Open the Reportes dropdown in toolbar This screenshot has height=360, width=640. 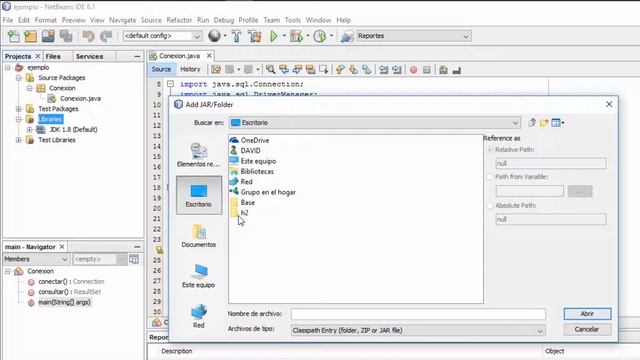[413, 36]
